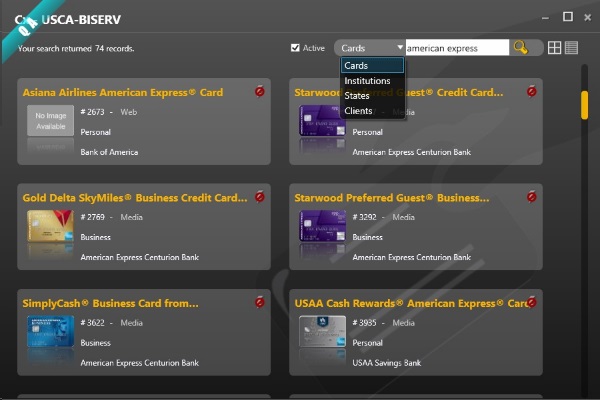This screenshot has width=600, height=400.
Task: Click the No Image Available placeholder
Action: 51,121
